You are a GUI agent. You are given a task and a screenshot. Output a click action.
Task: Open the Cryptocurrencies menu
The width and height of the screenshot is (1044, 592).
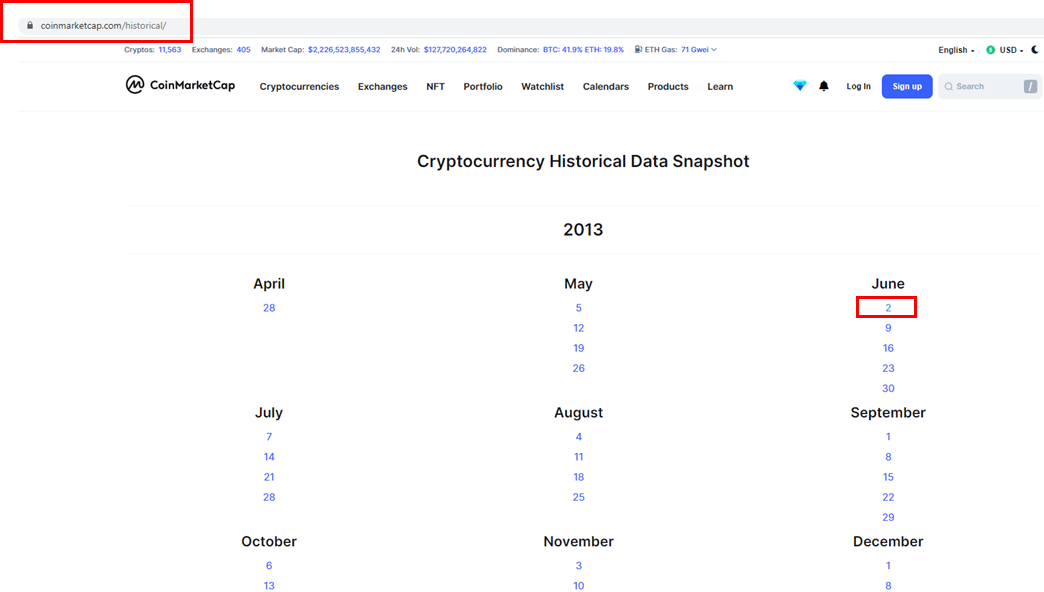click(x=299, y=86)
